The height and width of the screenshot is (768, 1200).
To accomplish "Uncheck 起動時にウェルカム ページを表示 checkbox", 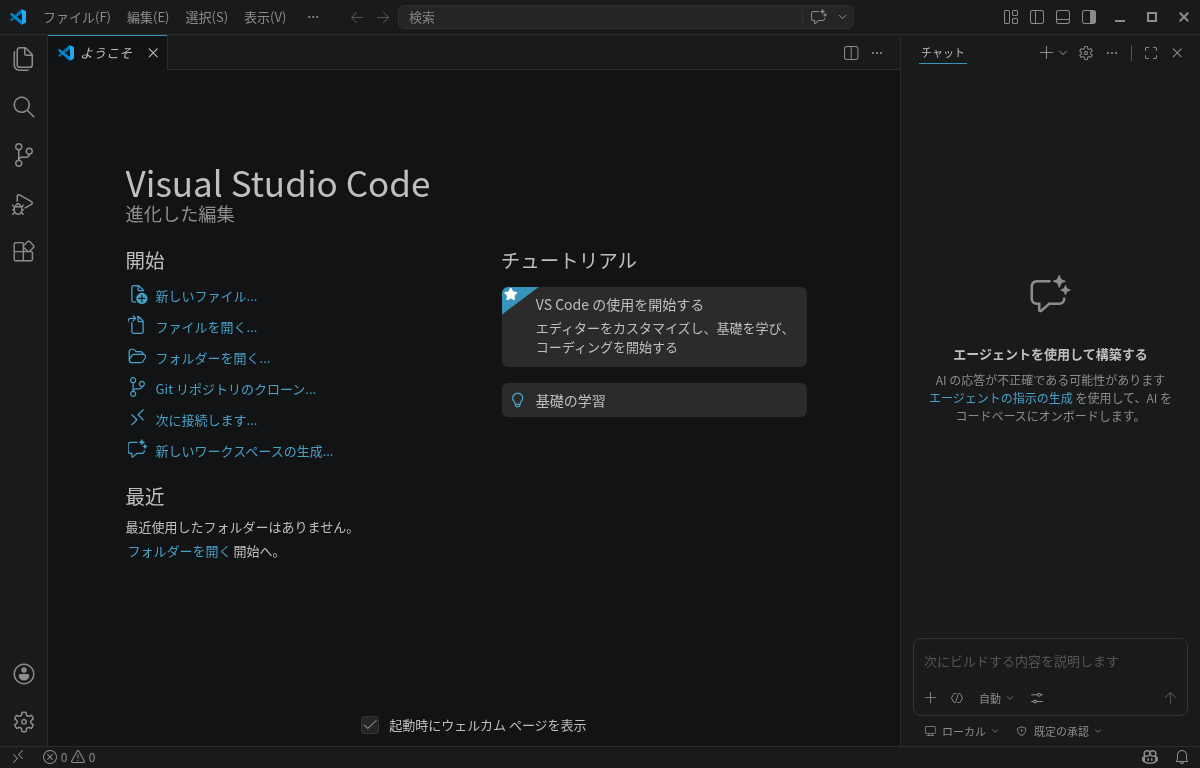I will (x=370, y=725).
